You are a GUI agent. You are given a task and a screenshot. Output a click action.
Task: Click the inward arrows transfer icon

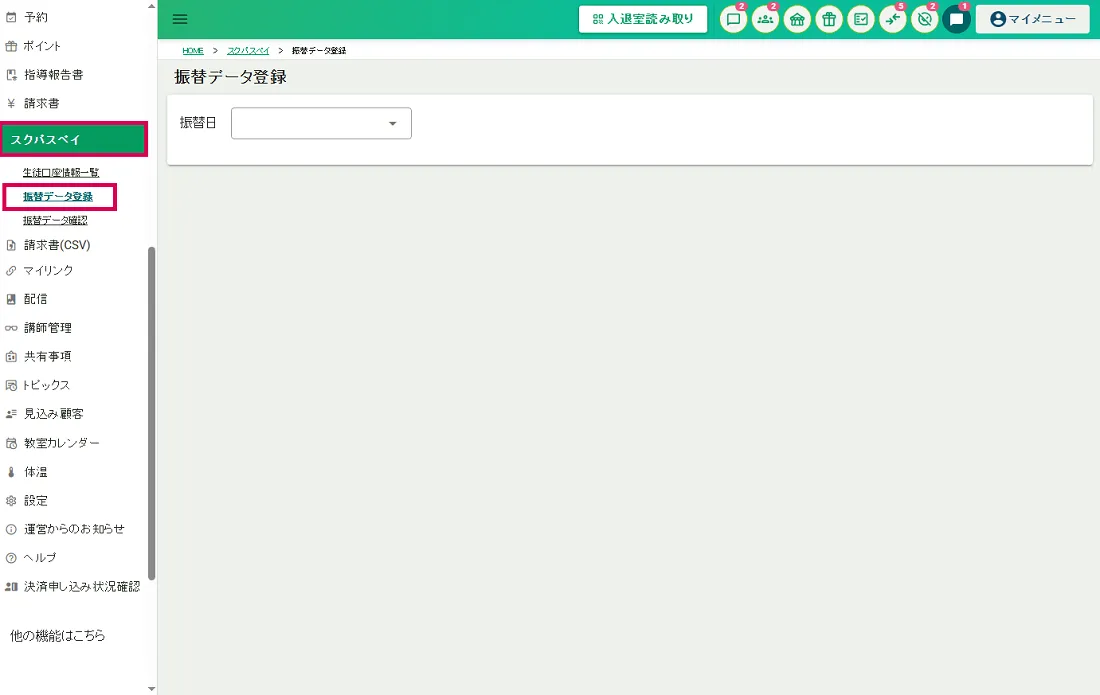[892, 20]
